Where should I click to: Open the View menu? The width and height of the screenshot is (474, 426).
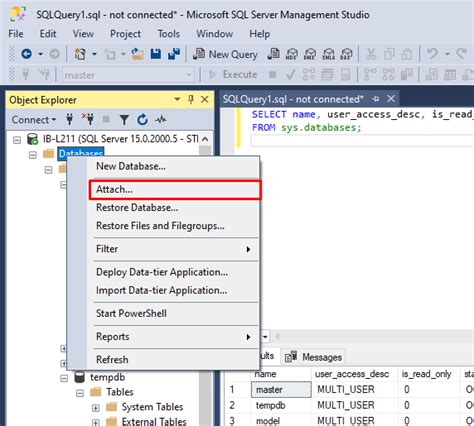pos(83,34)
